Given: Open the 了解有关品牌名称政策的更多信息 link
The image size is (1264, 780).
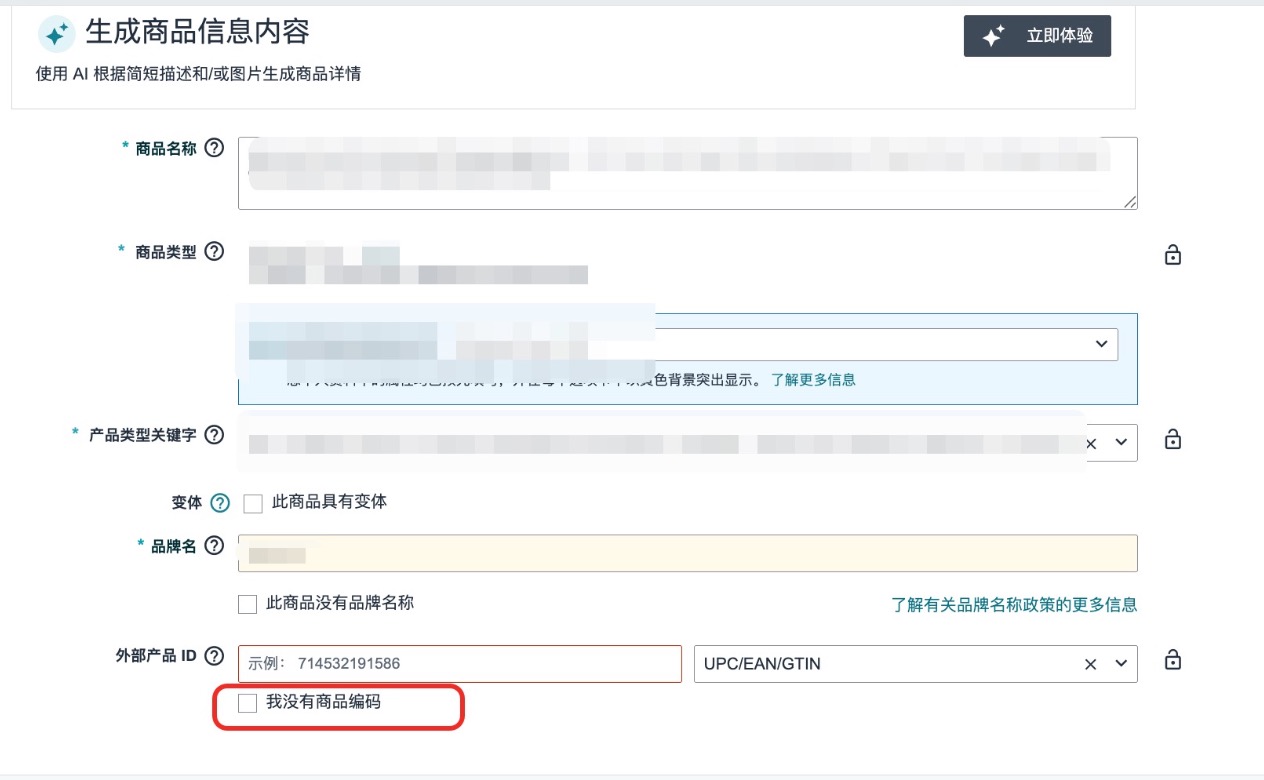Looking at the screenshot, I should (1014, 605).
